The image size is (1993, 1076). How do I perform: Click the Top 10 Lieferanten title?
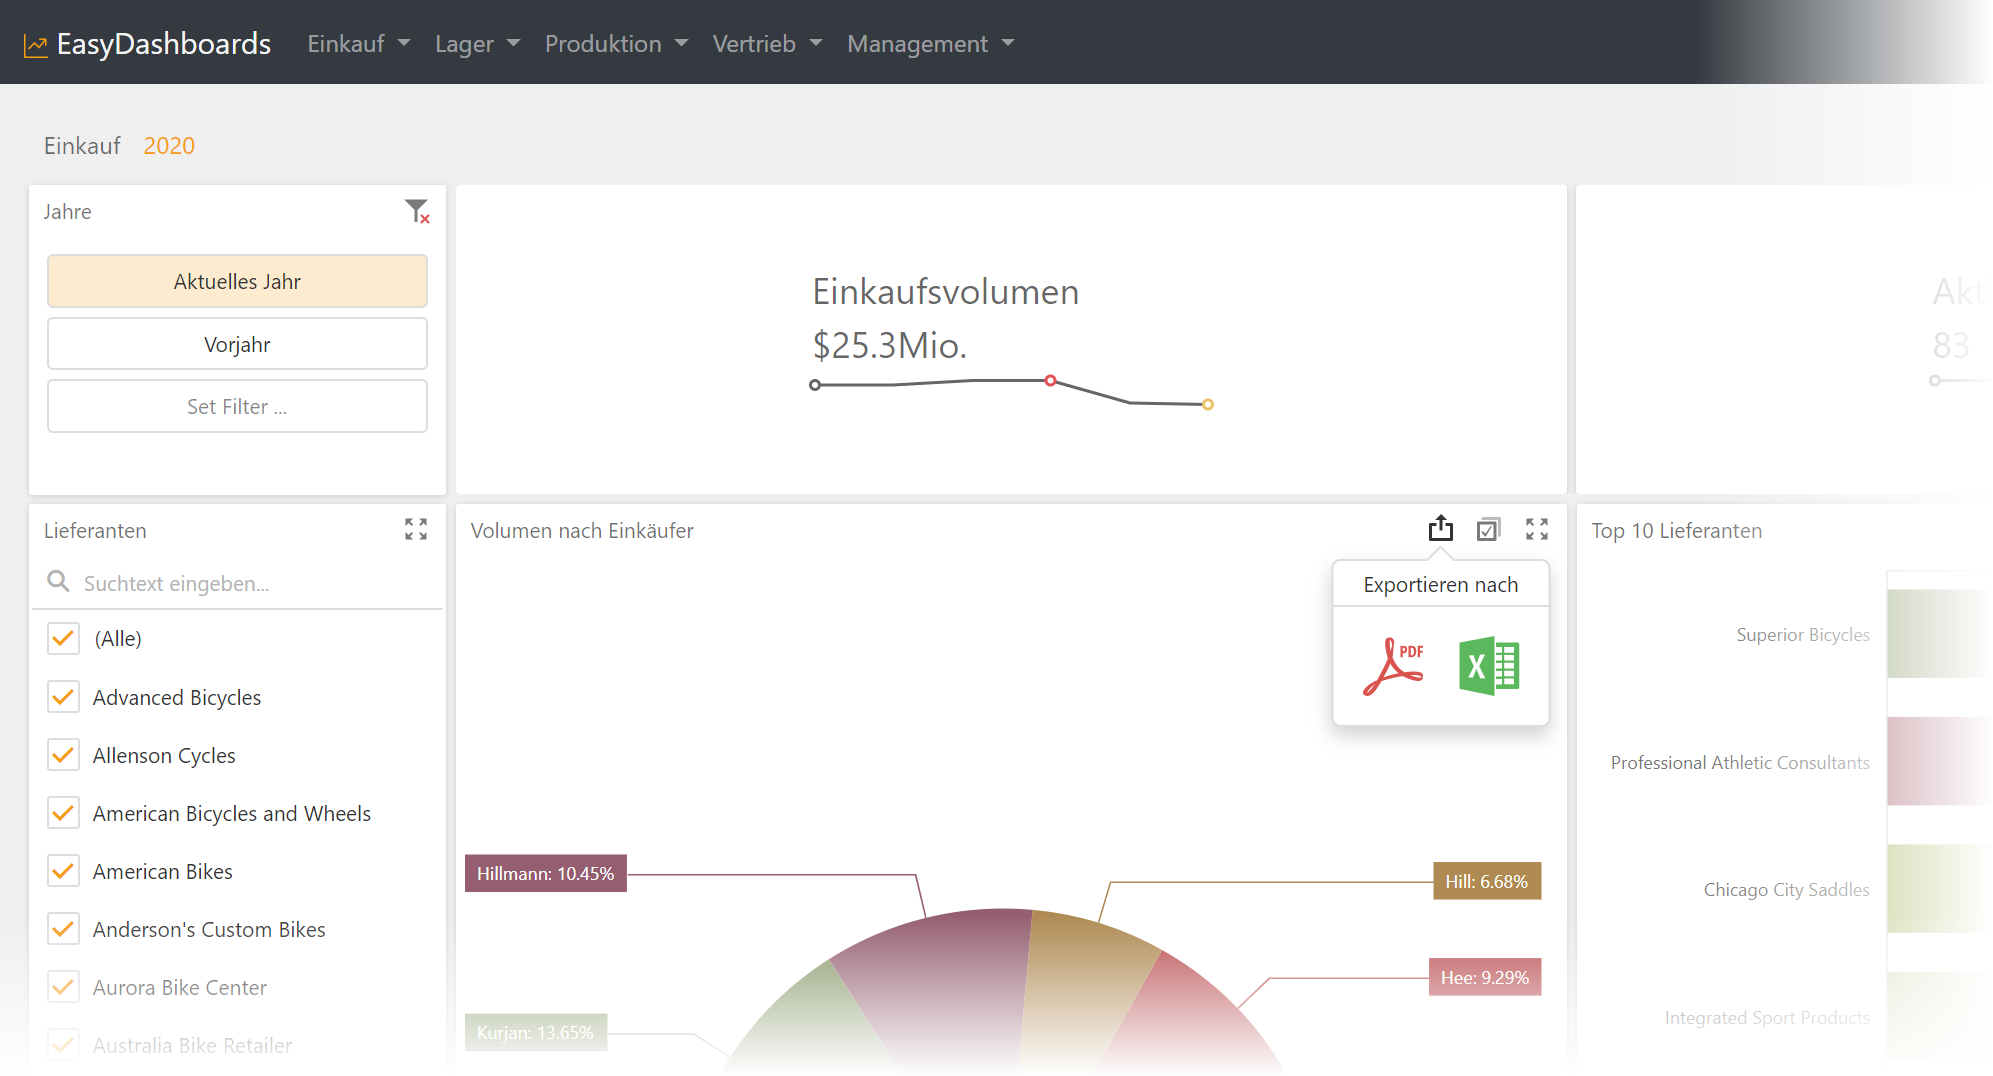(x=1676, y=531)
